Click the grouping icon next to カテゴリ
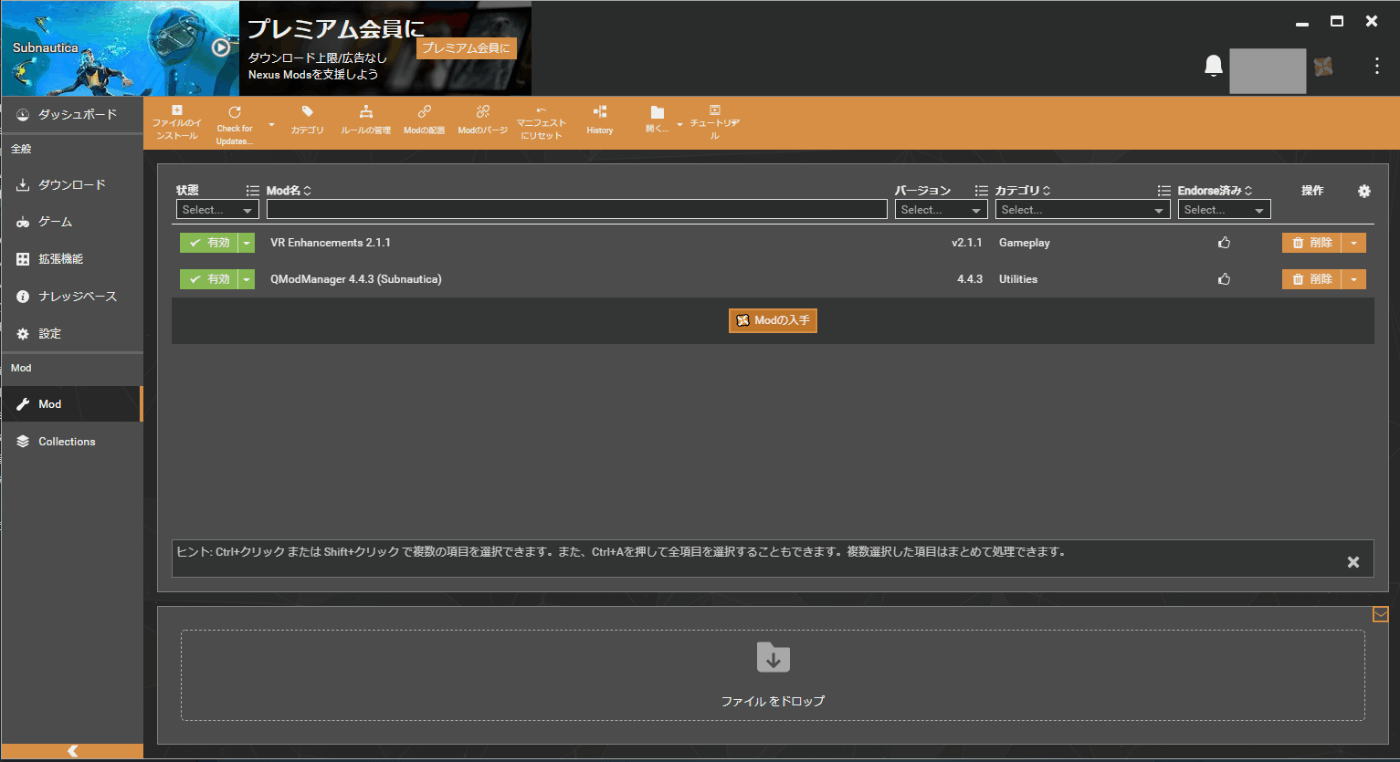Image resolution: width=1400 pixels, height=762 pixels. (981, 190)
